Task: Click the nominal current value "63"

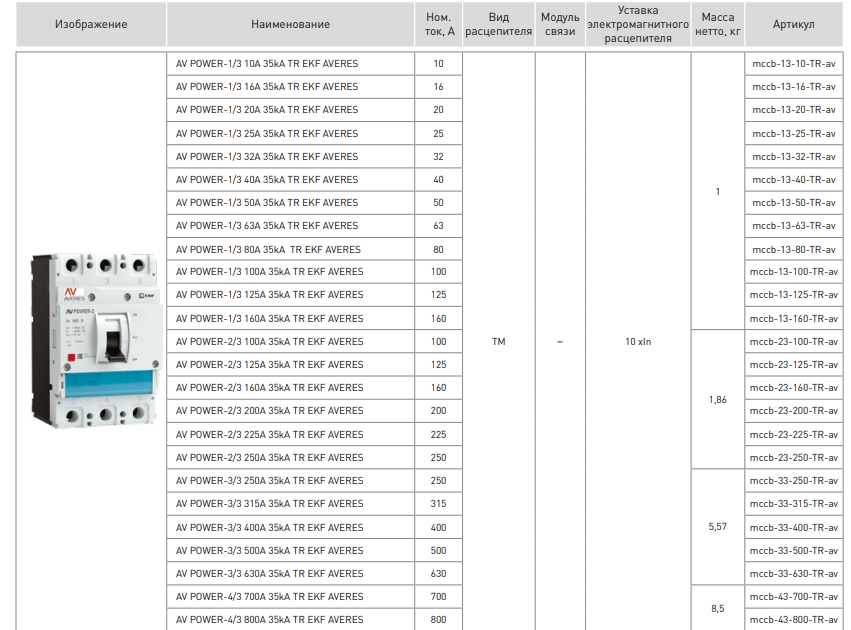Action: pos(439,226)
